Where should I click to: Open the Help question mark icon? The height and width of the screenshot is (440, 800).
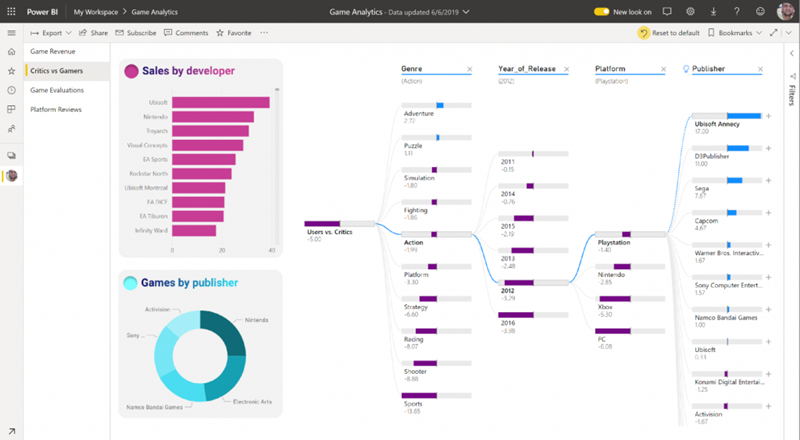[738, 11]
